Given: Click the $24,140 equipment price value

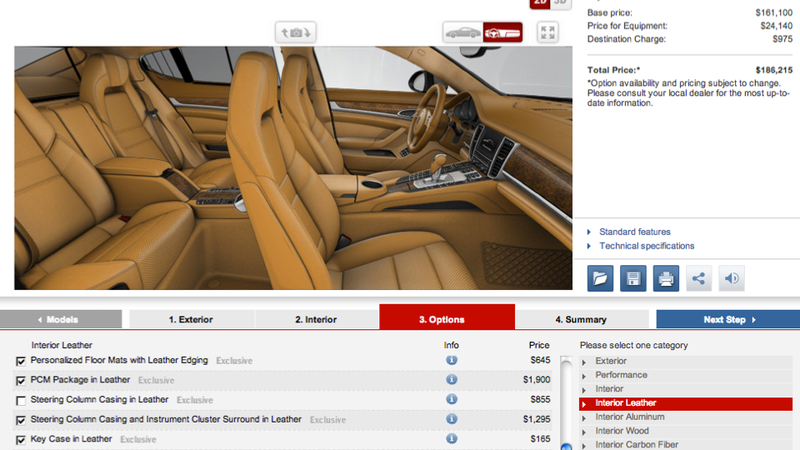Looking at the screenshot, I should coord(777,26).
